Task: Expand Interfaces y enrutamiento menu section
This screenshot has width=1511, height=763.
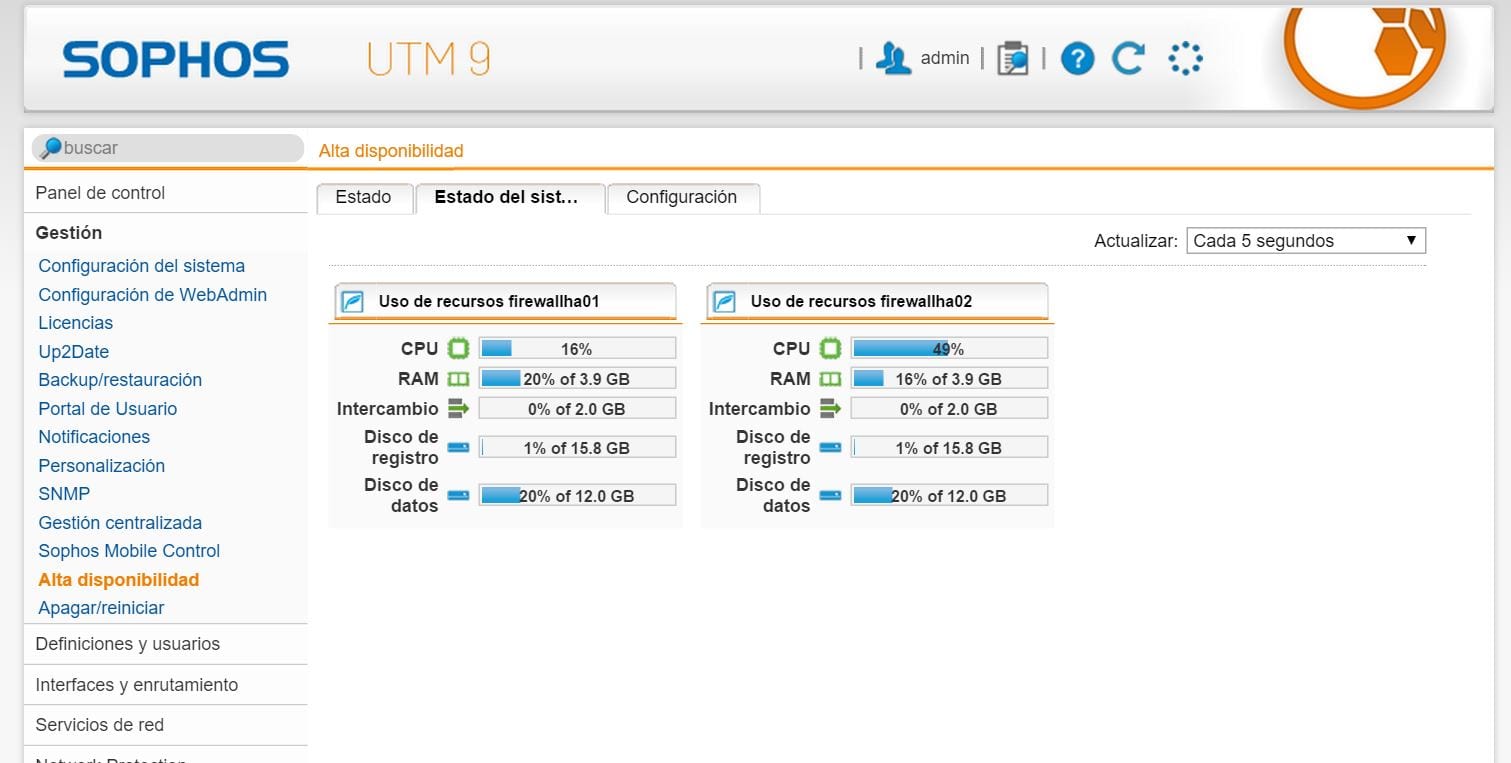Action: [x=136, y=685]
